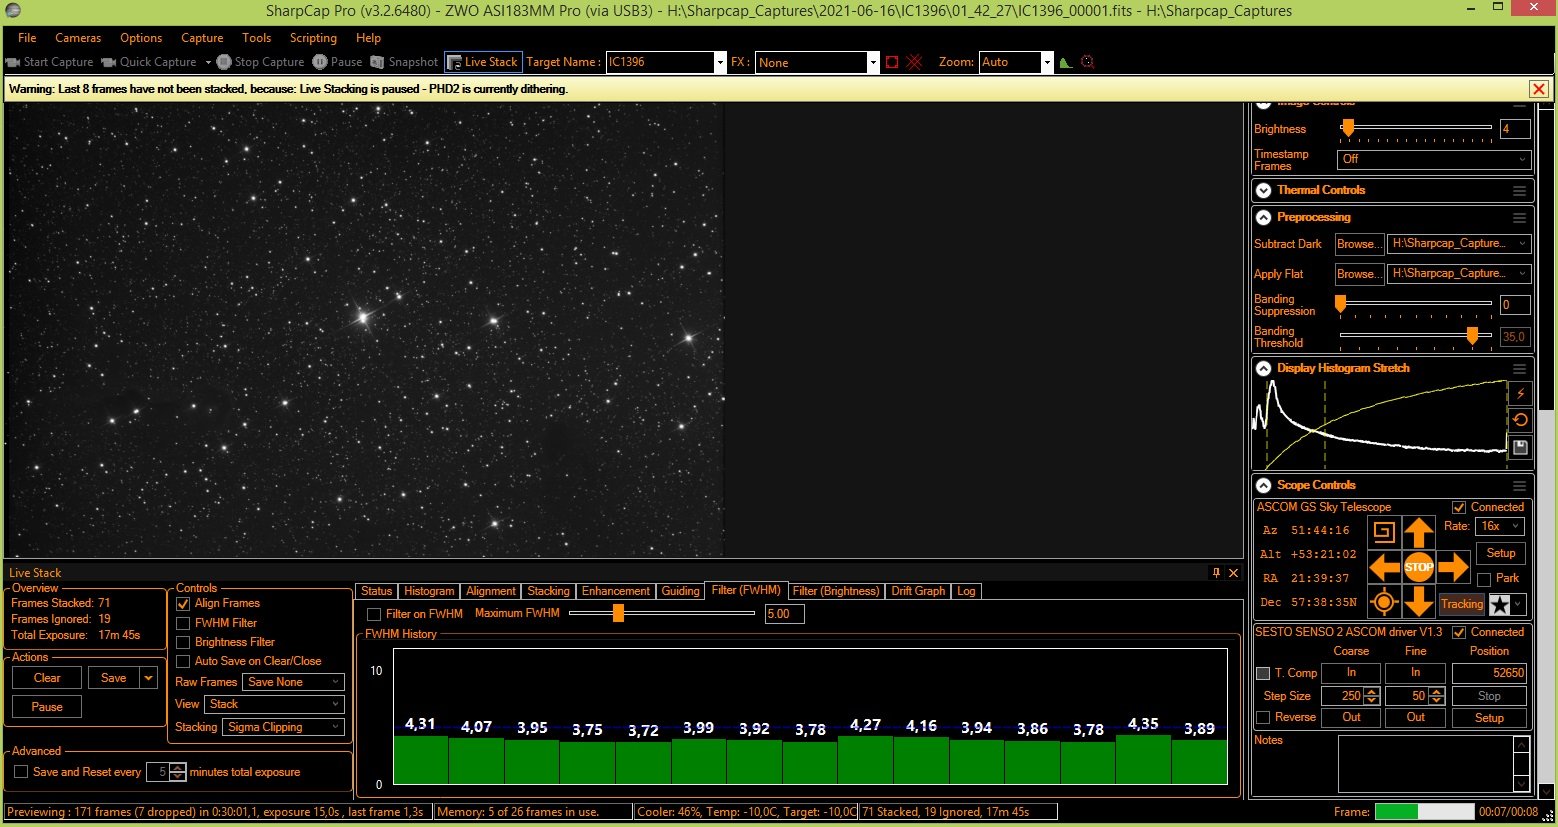Screen dimensions: 1558x827
Task: Click the green image histogram toolbar icon
Action: [x=1066, y=62]
